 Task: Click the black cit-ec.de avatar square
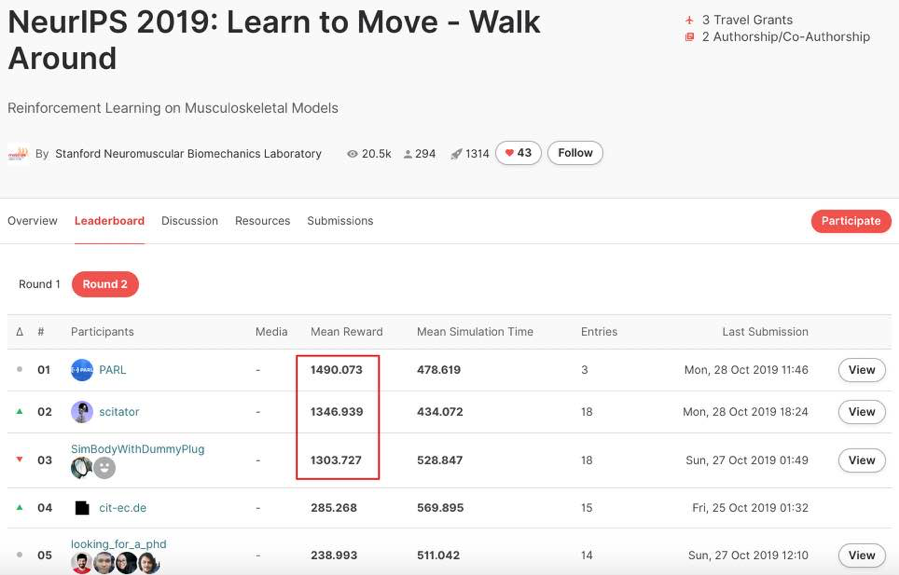[82, 508]
